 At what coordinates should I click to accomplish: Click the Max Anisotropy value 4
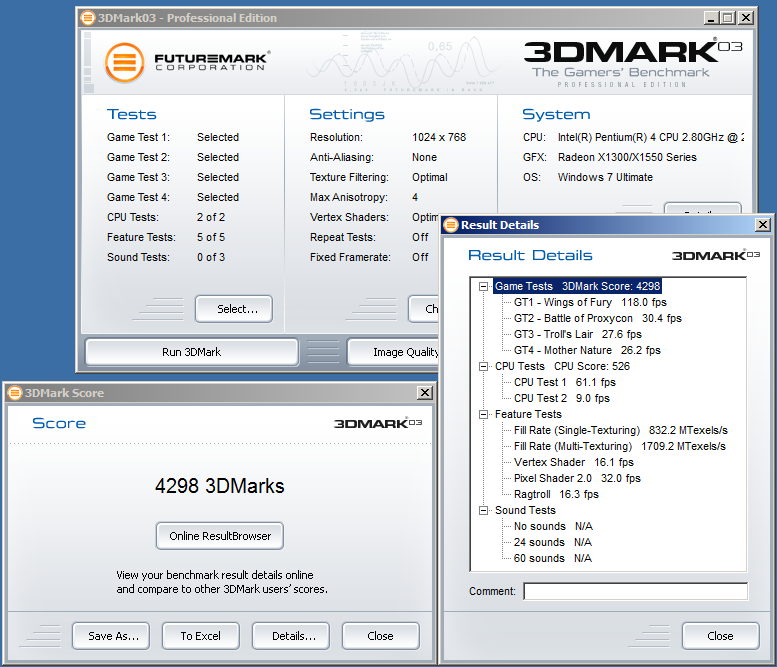pyautogui.click(x=415, y=197)
